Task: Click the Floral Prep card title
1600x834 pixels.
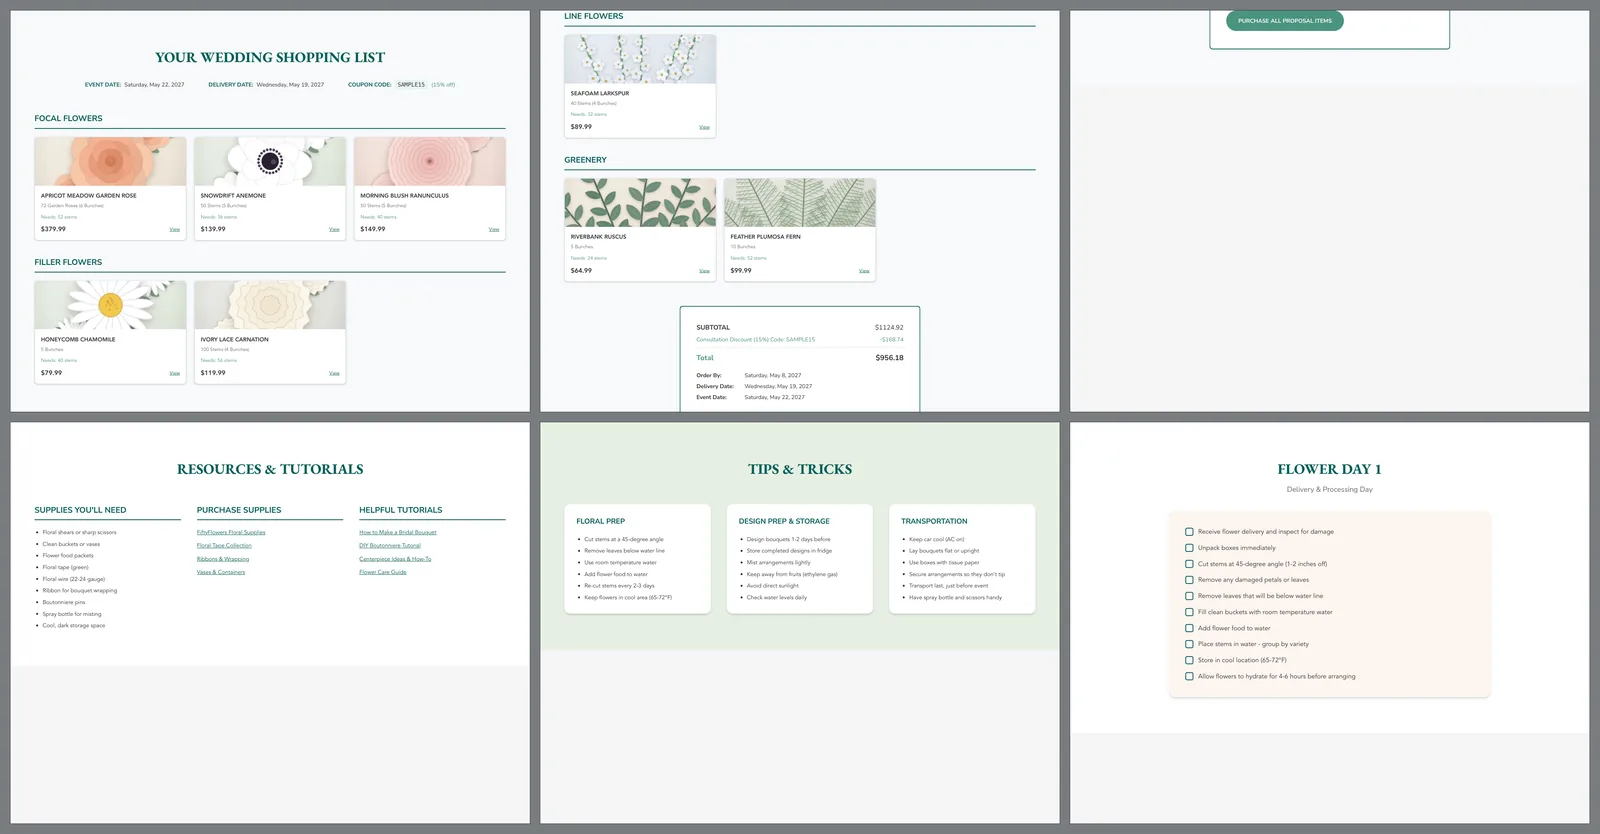Action: [600, 521]
